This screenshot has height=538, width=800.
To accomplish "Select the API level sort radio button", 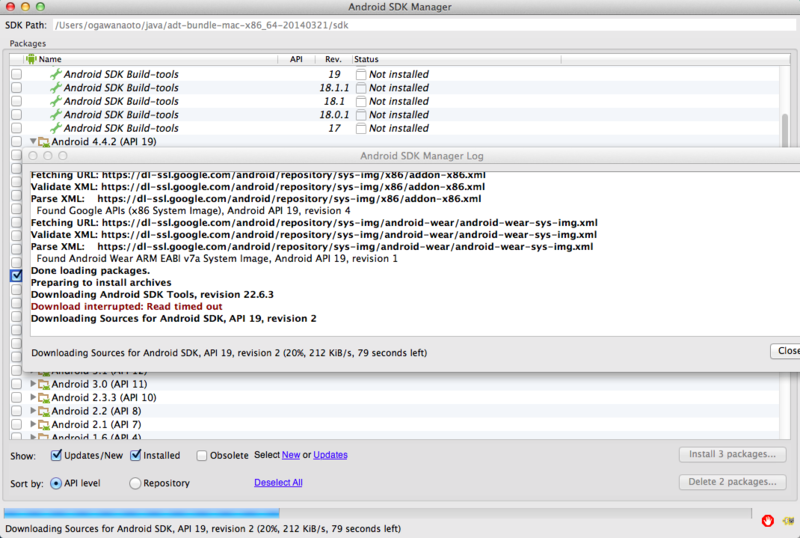I will point(56,483).
